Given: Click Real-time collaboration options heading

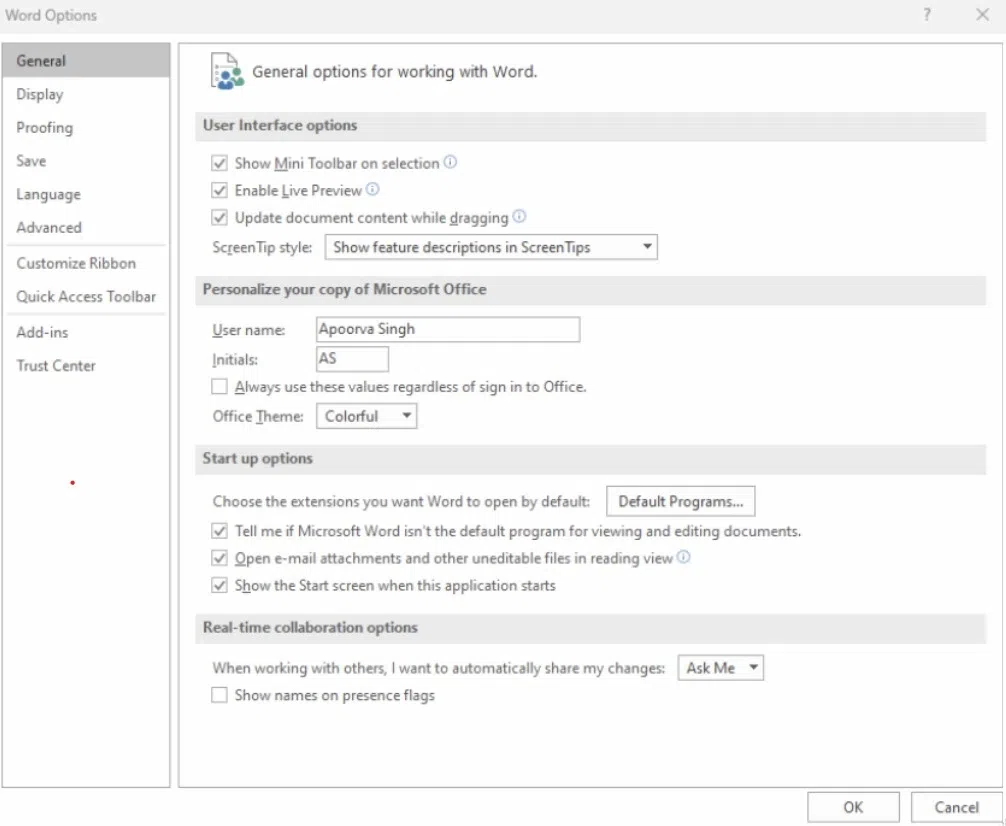Looking at the screenshot, I should (x=310, y=627).
